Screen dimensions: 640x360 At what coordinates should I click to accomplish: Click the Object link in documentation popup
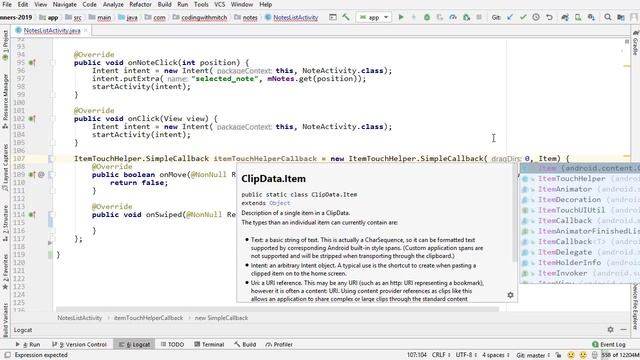(280, 203)
